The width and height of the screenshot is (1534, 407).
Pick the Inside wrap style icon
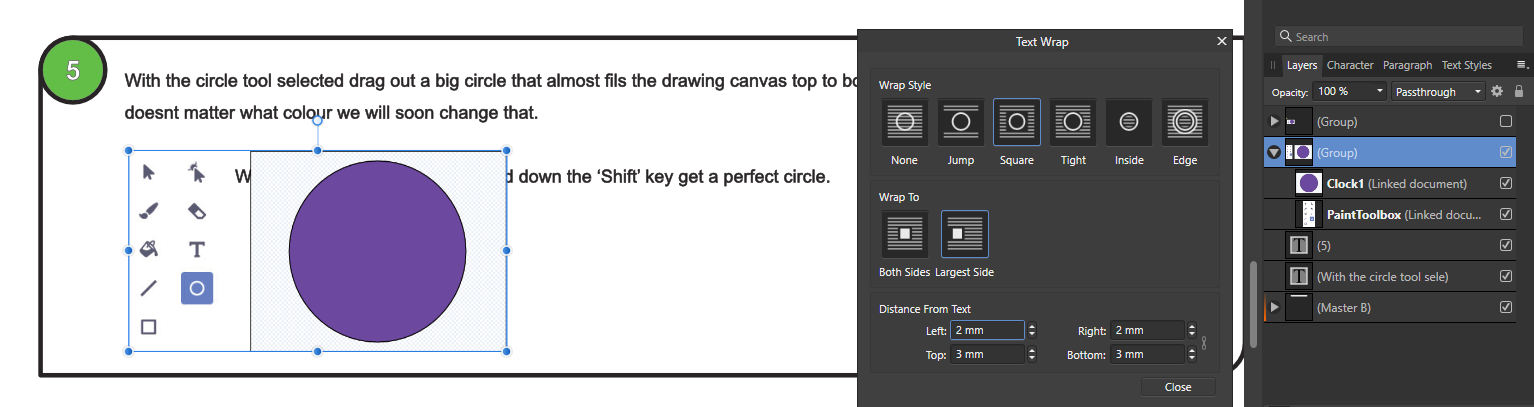[x=1129, y=122]
